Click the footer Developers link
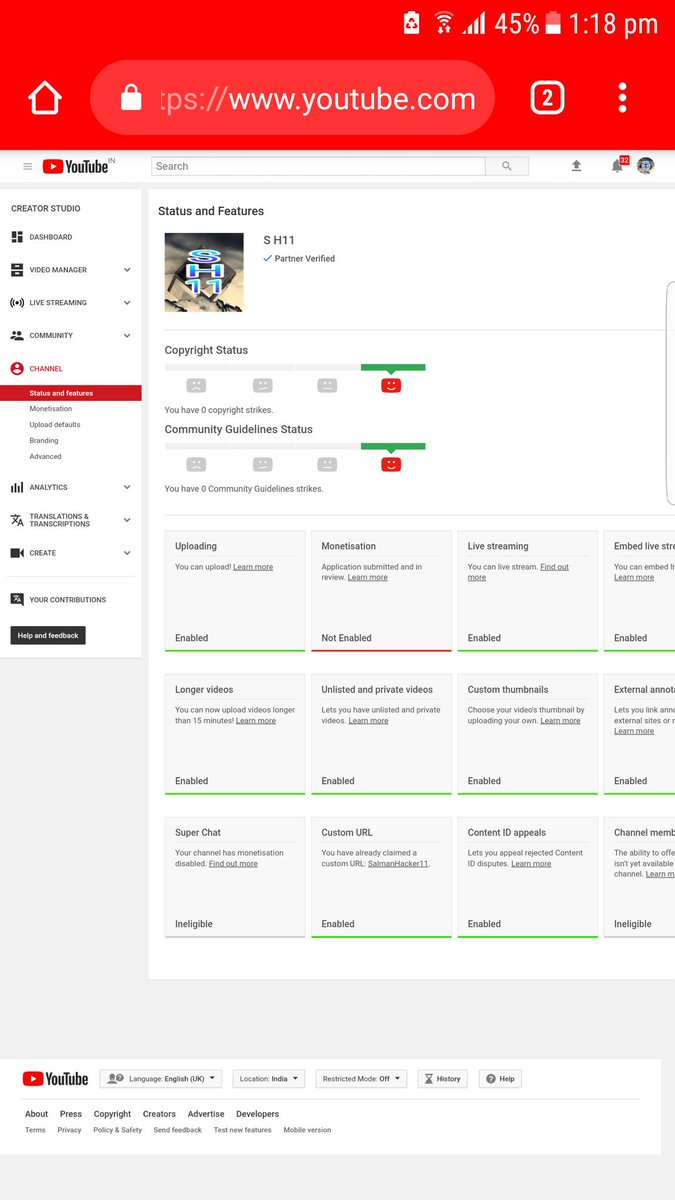Image resolution: width=675 pixels, height=1200 pixels. click(258, 1114)
